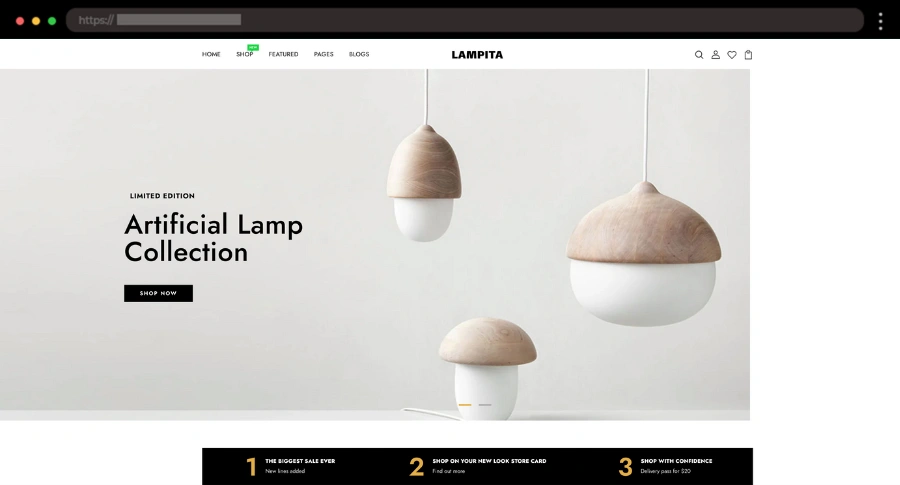The width and height of the screenshot is (900, 485).
Task: Click the LAMPITA logo
Action: pos(477,55)
